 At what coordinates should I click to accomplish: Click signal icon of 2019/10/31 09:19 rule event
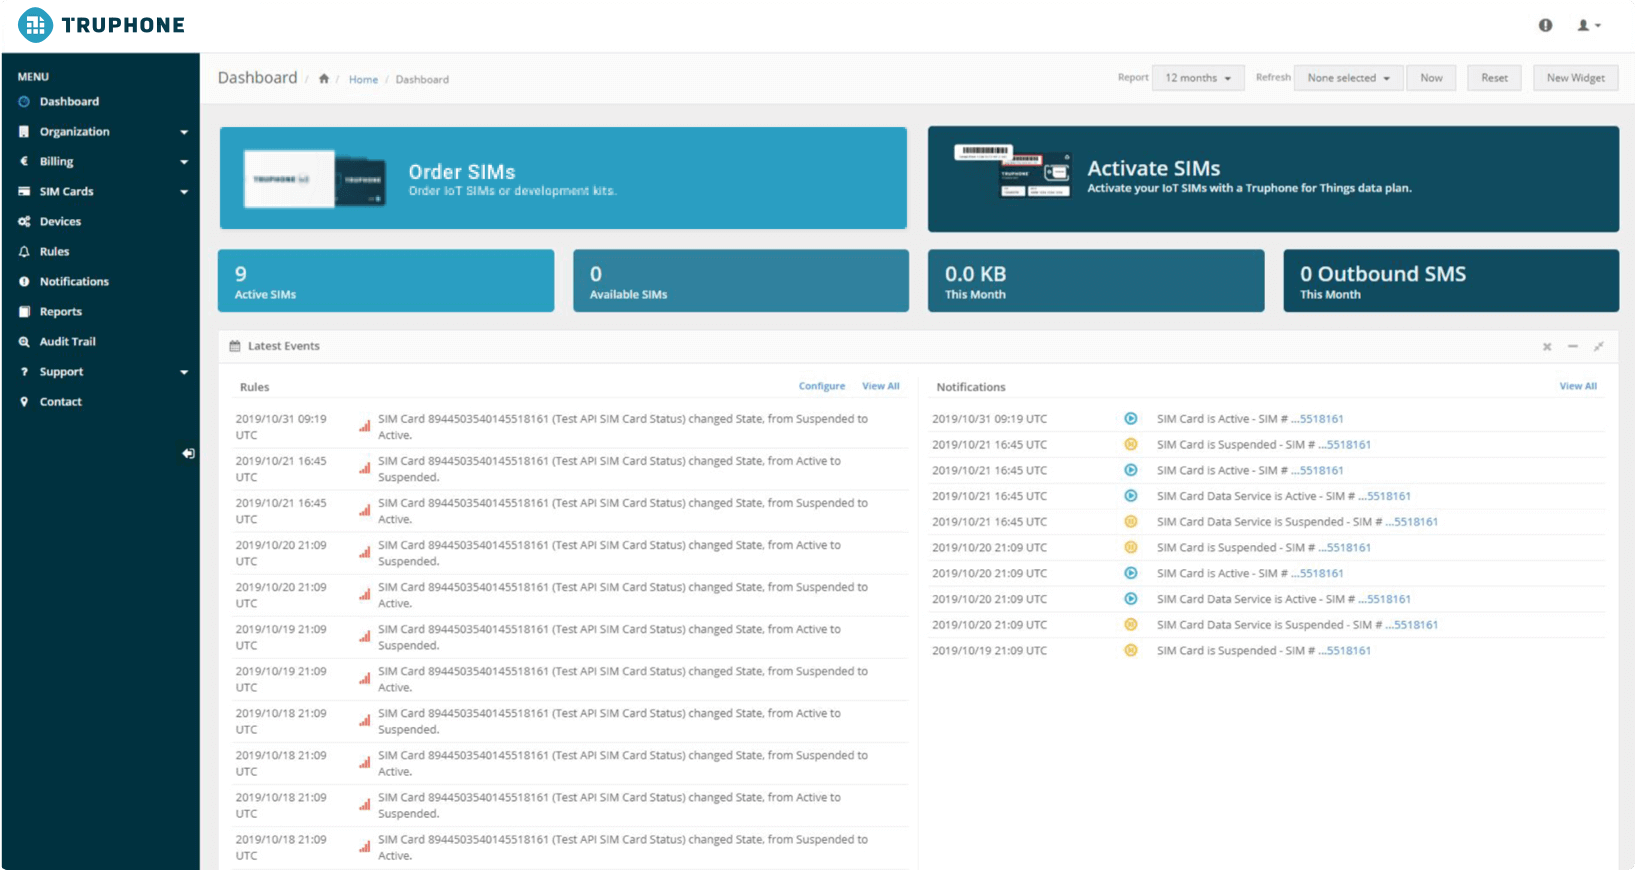365,427
